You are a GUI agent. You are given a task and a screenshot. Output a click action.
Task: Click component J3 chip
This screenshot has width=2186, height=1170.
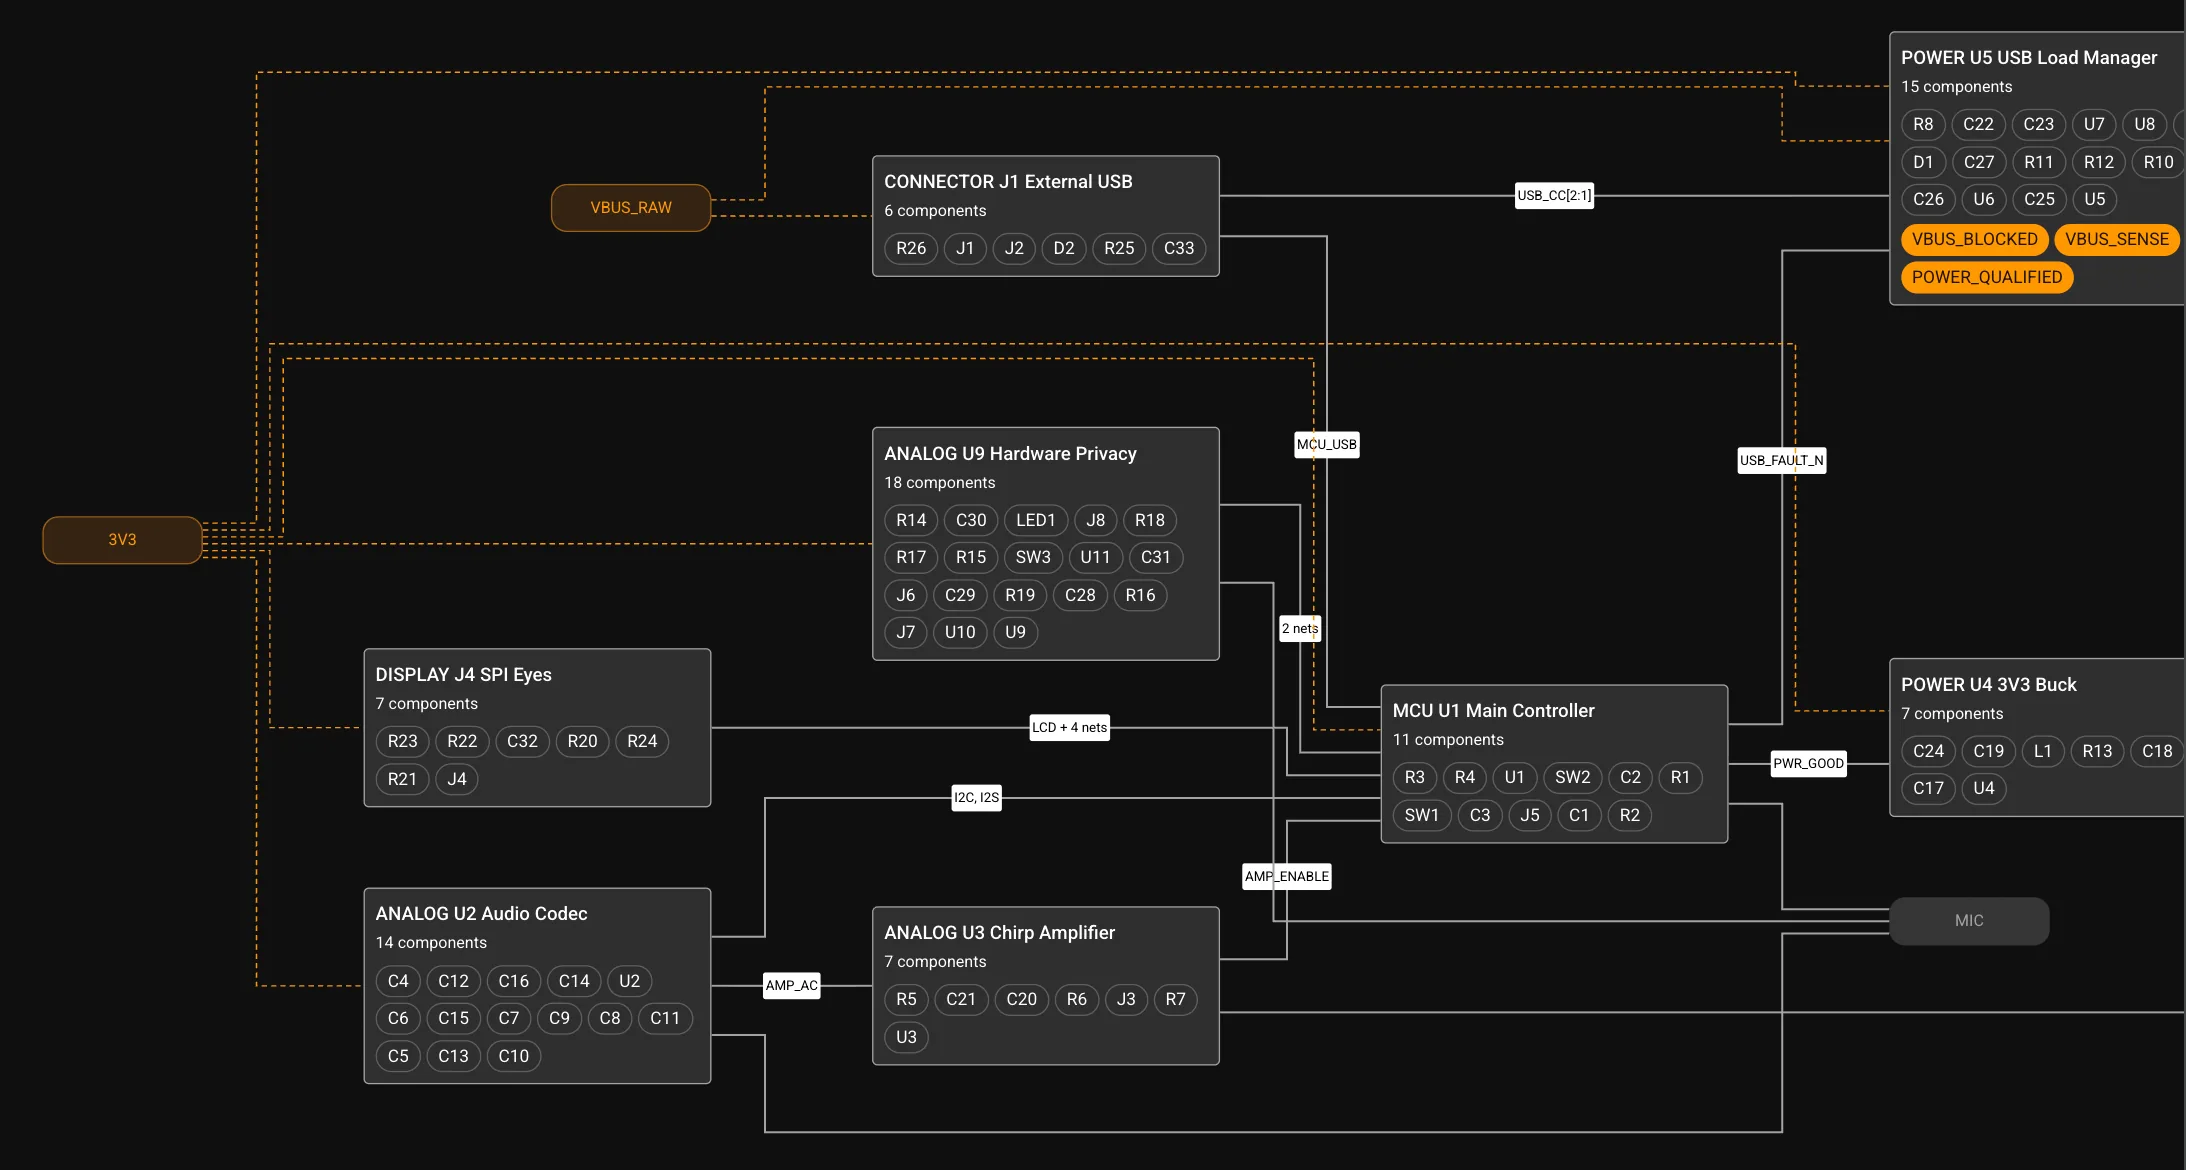click(1126, 1000)
